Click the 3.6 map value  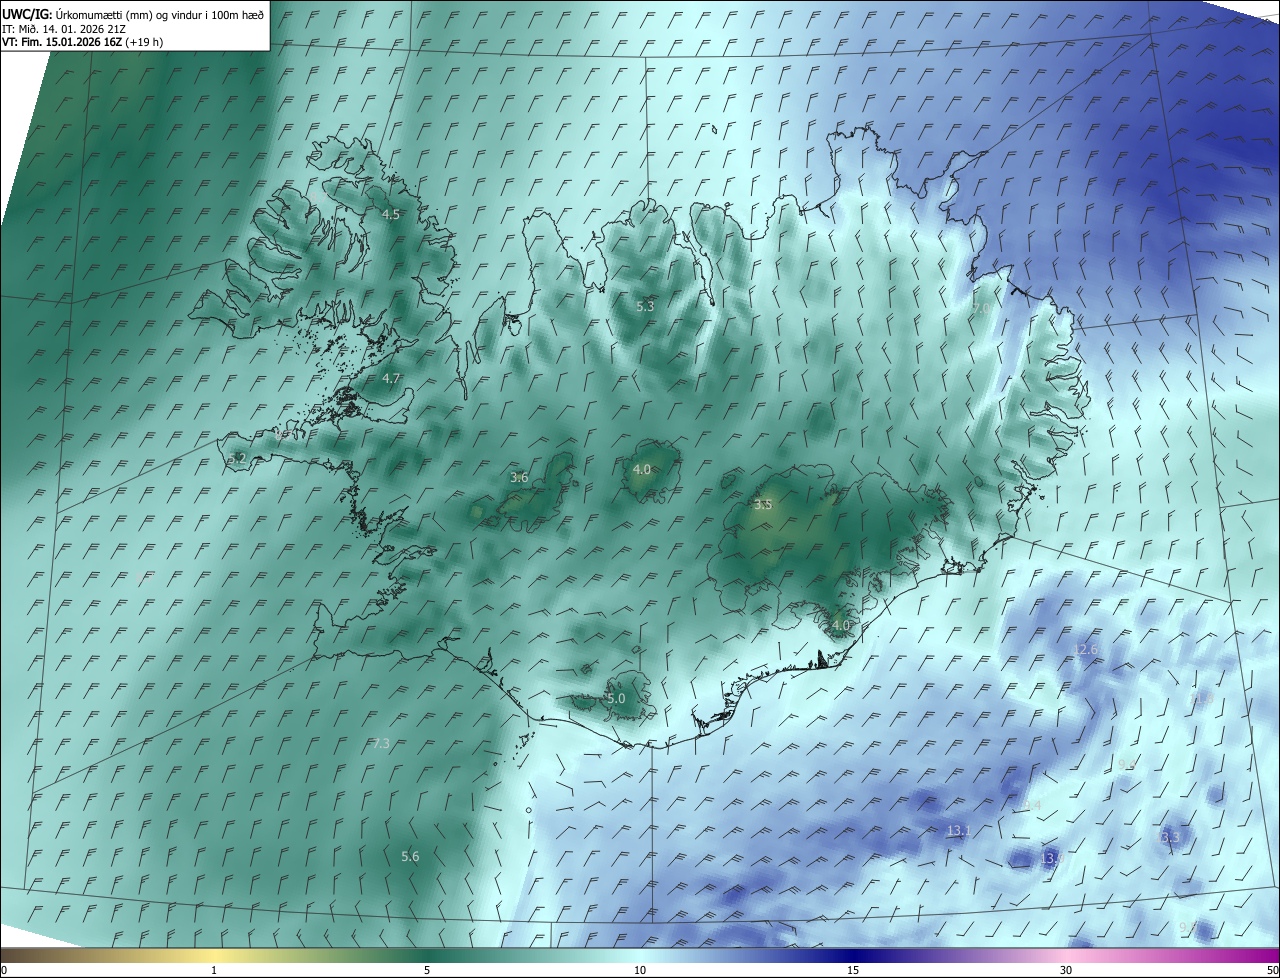(x=519, y=478)
